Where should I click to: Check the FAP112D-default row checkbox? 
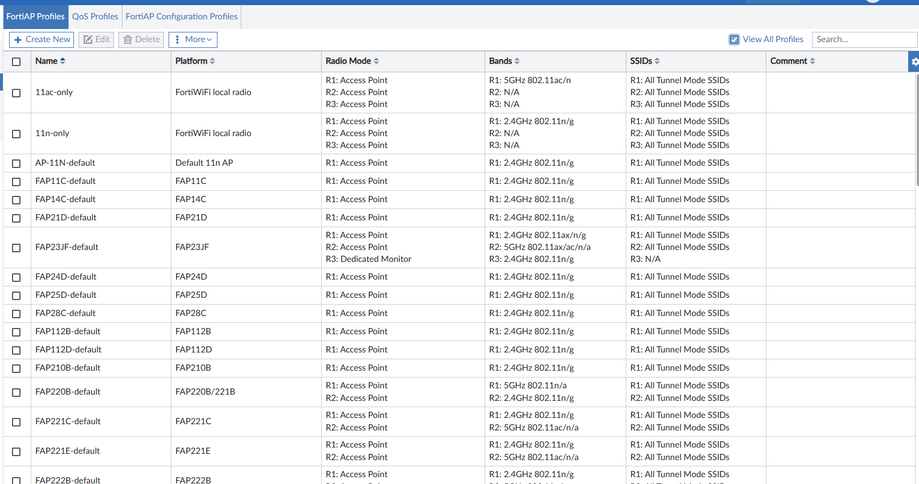pos(16,350)
